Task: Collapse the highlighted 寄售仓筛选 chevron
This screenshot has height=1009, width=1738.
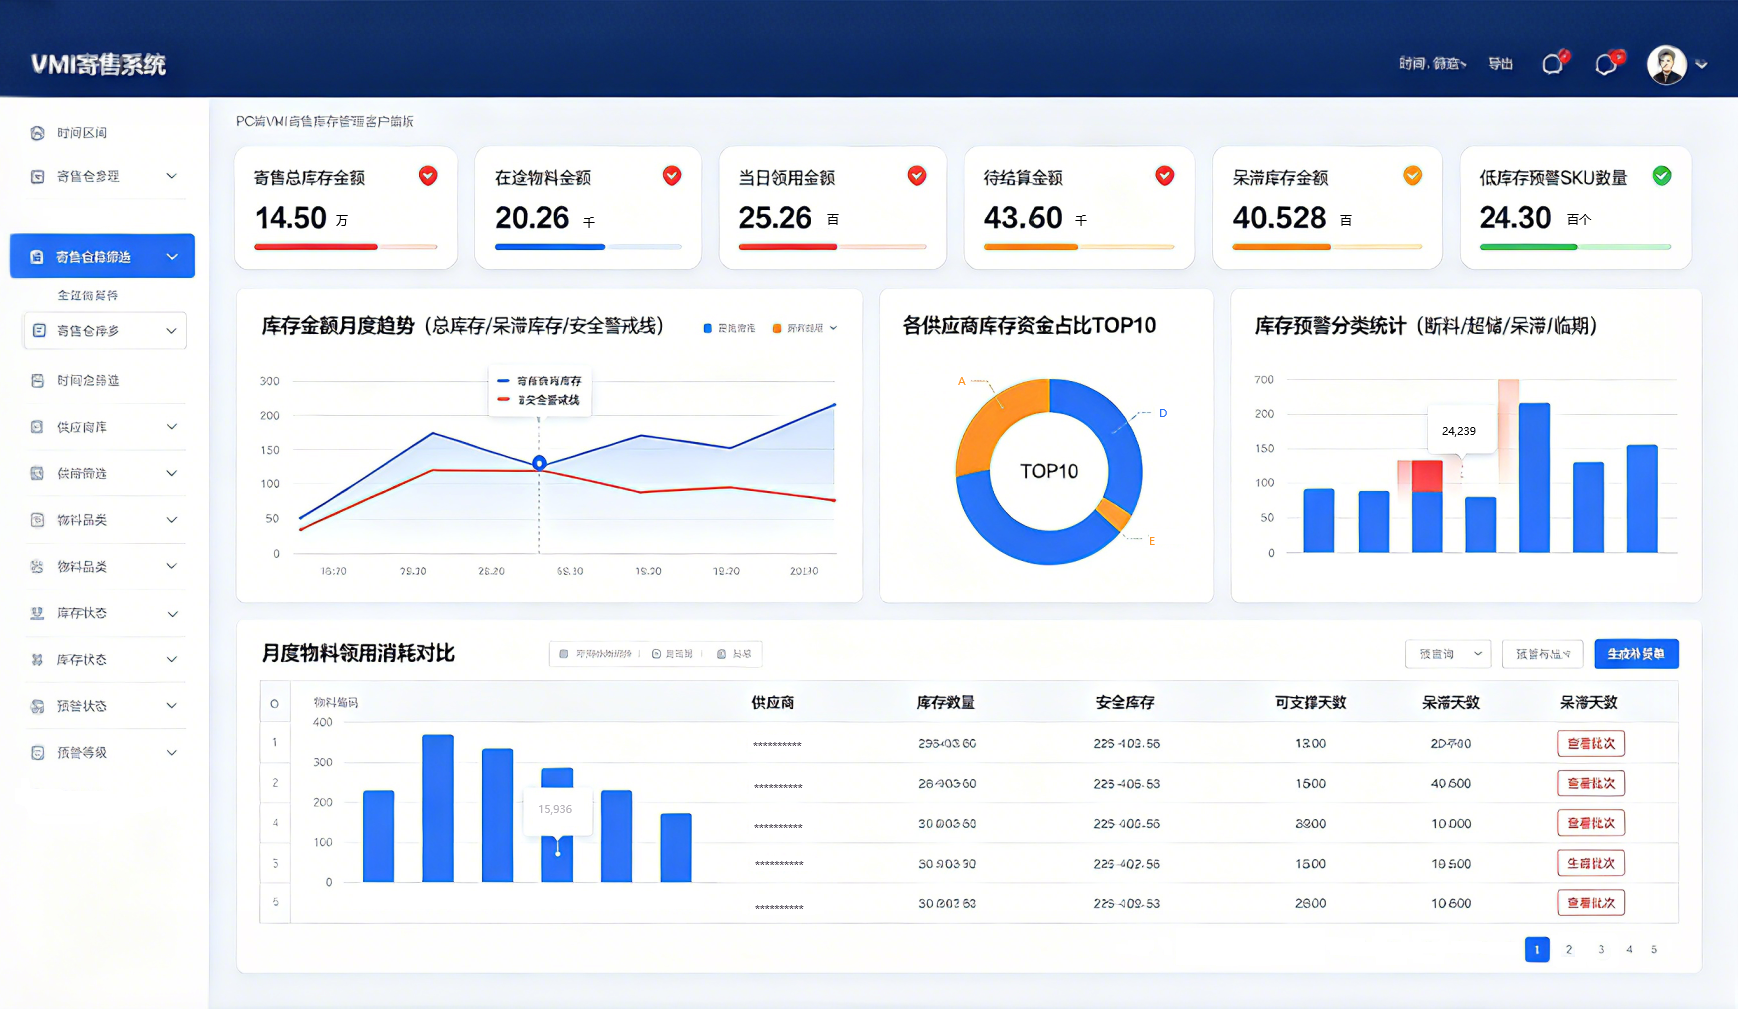Action: pos(172,257)
